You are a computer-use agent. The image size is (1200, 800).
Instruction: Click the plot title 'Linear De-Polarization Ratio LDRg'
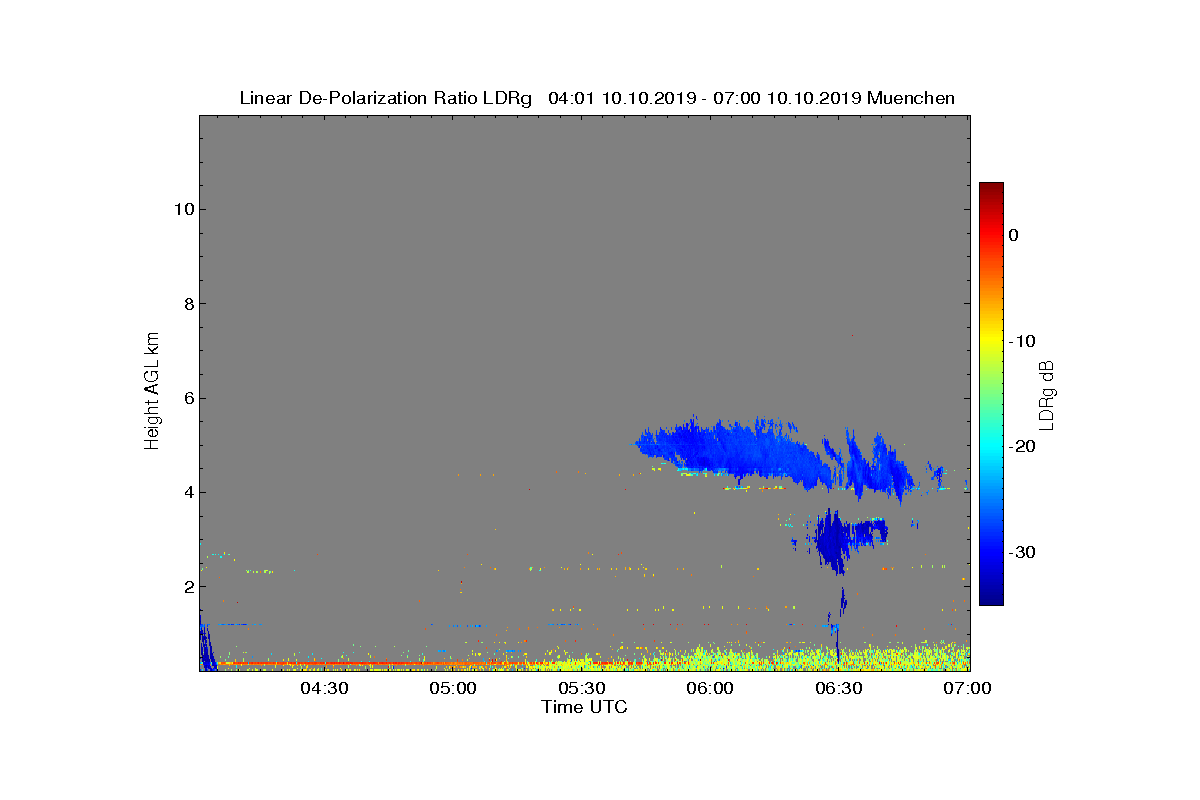(x=388, y=98)
